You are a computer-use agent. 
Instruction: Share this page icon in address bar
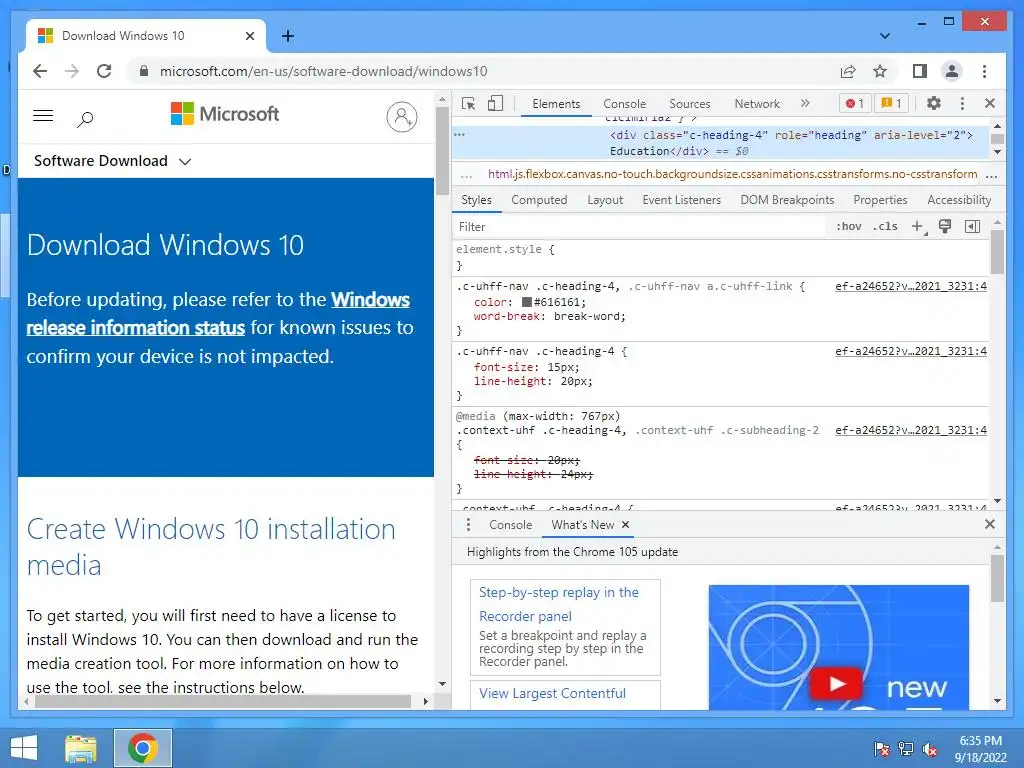click(x=848, y=71)
